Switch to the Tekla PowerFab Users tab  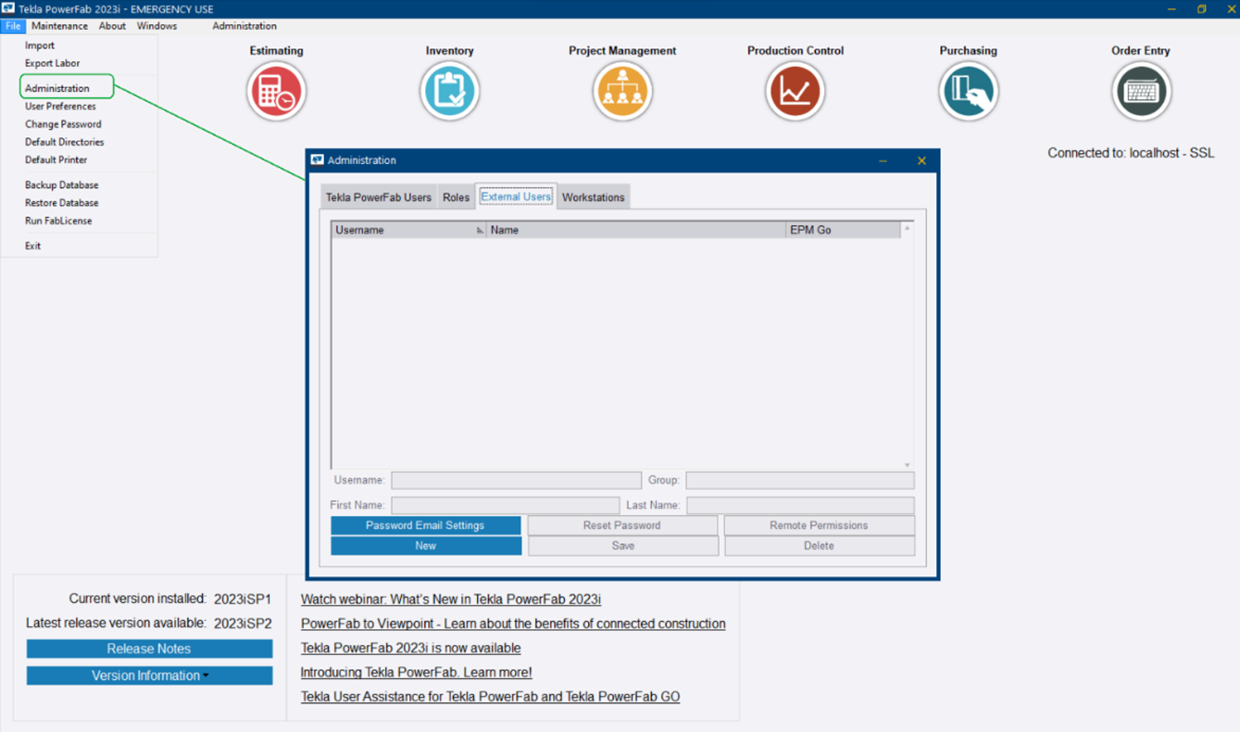[379, 197]
